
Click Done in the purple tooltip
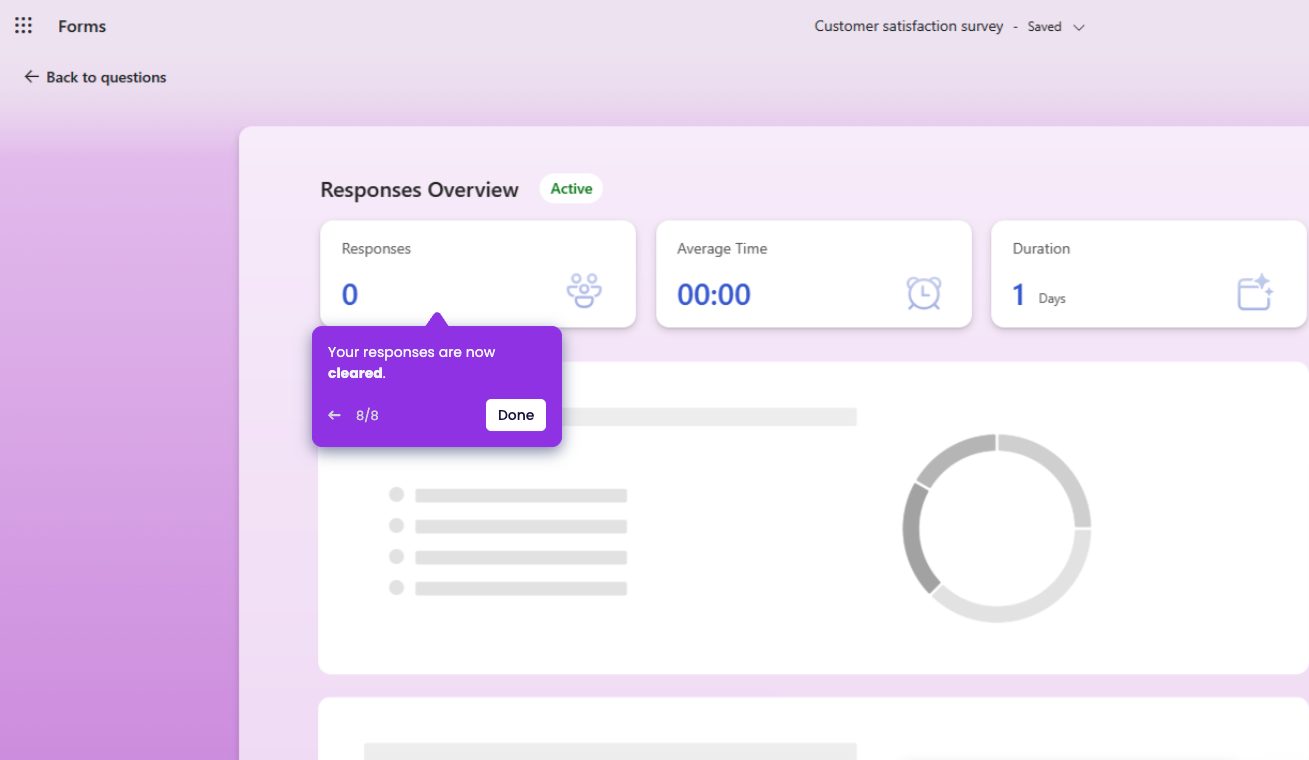coord(516,415)
